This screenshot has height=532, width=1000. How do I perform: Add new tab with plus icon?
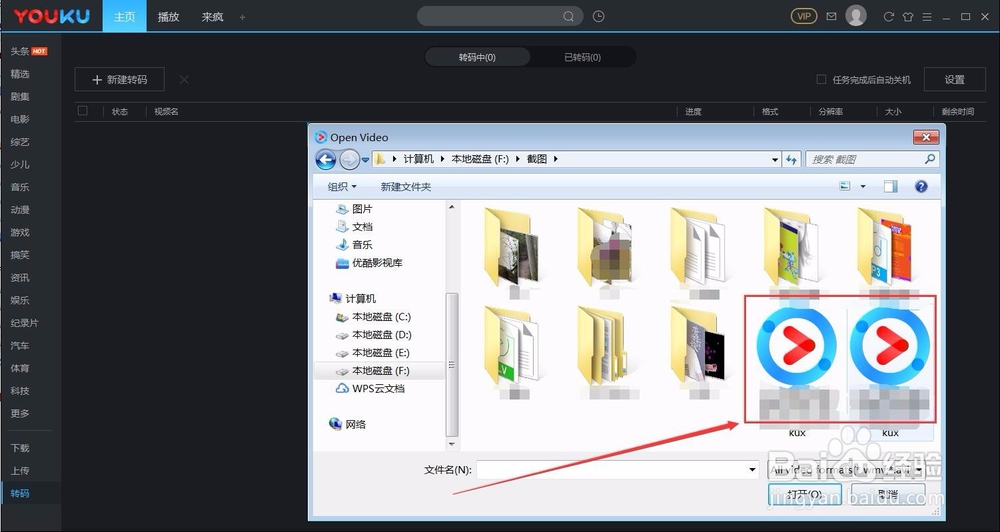[x=242, y=17]
